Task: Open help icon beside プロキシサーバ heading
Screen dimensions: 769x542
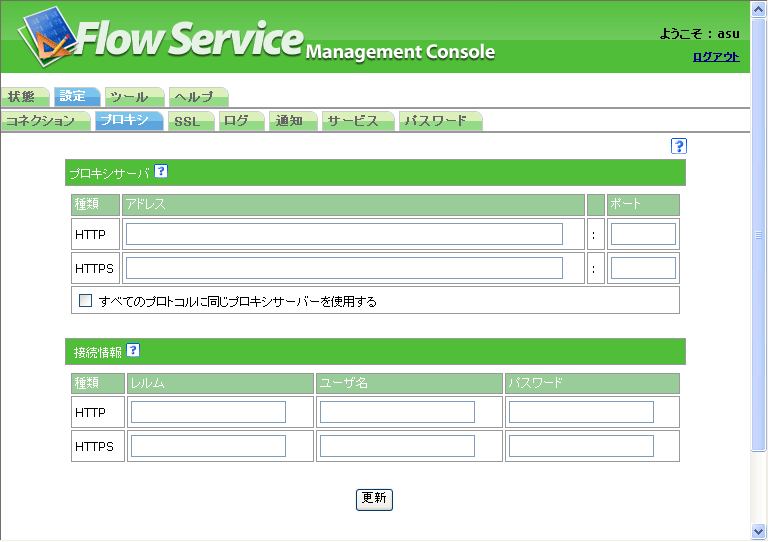Action: coord(161,171)
